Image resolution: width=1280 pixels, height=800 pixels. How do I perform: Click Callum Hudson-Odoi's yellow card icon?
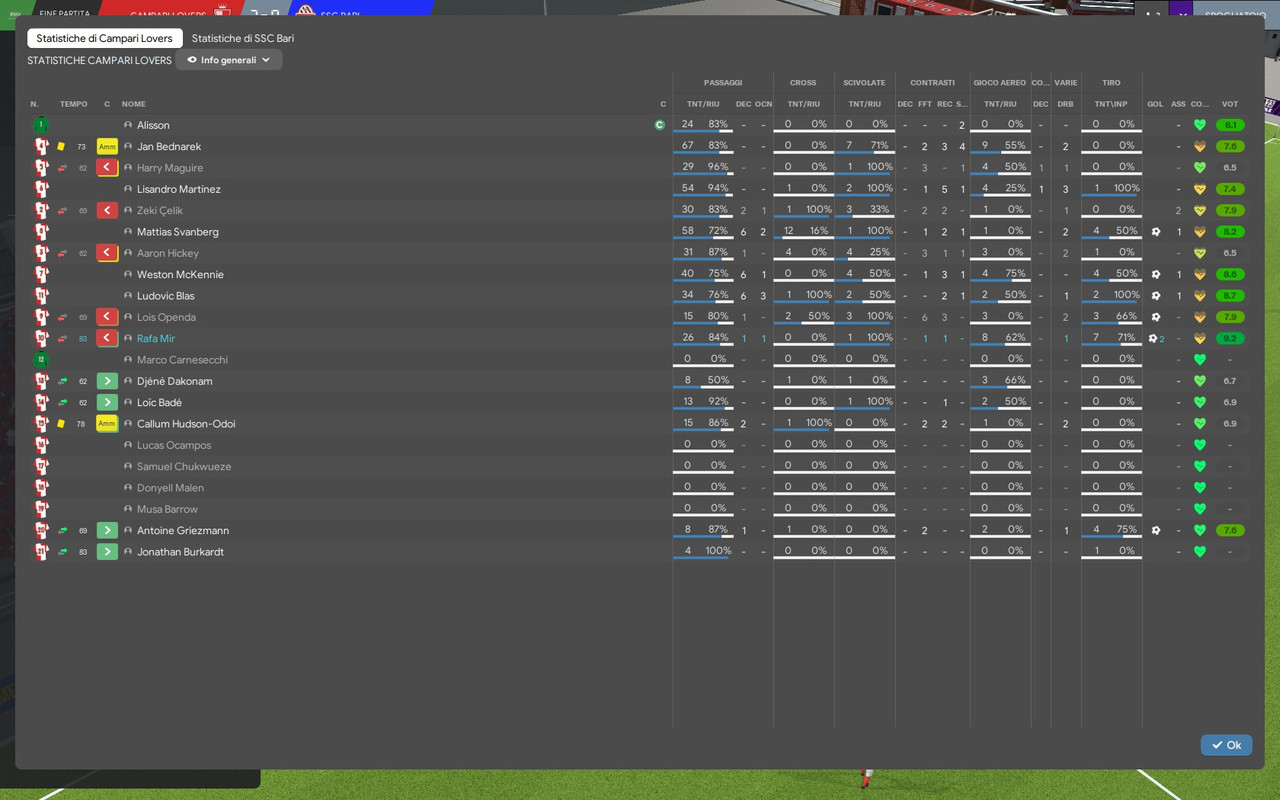(61, 424)
